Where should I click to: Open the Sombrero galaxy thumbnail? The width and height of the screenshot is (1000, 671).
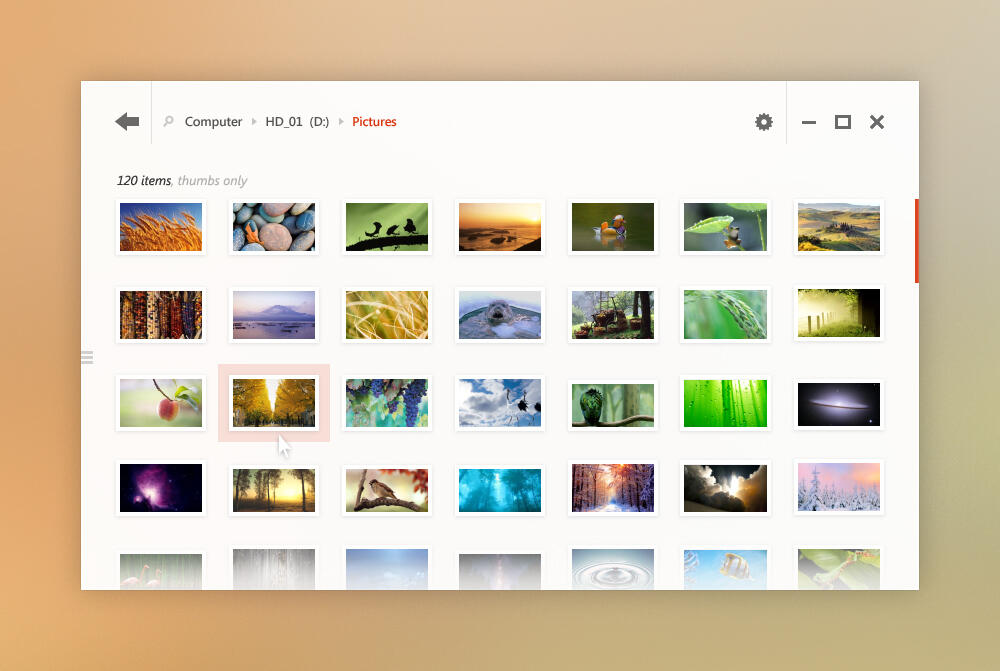(839, 403)
